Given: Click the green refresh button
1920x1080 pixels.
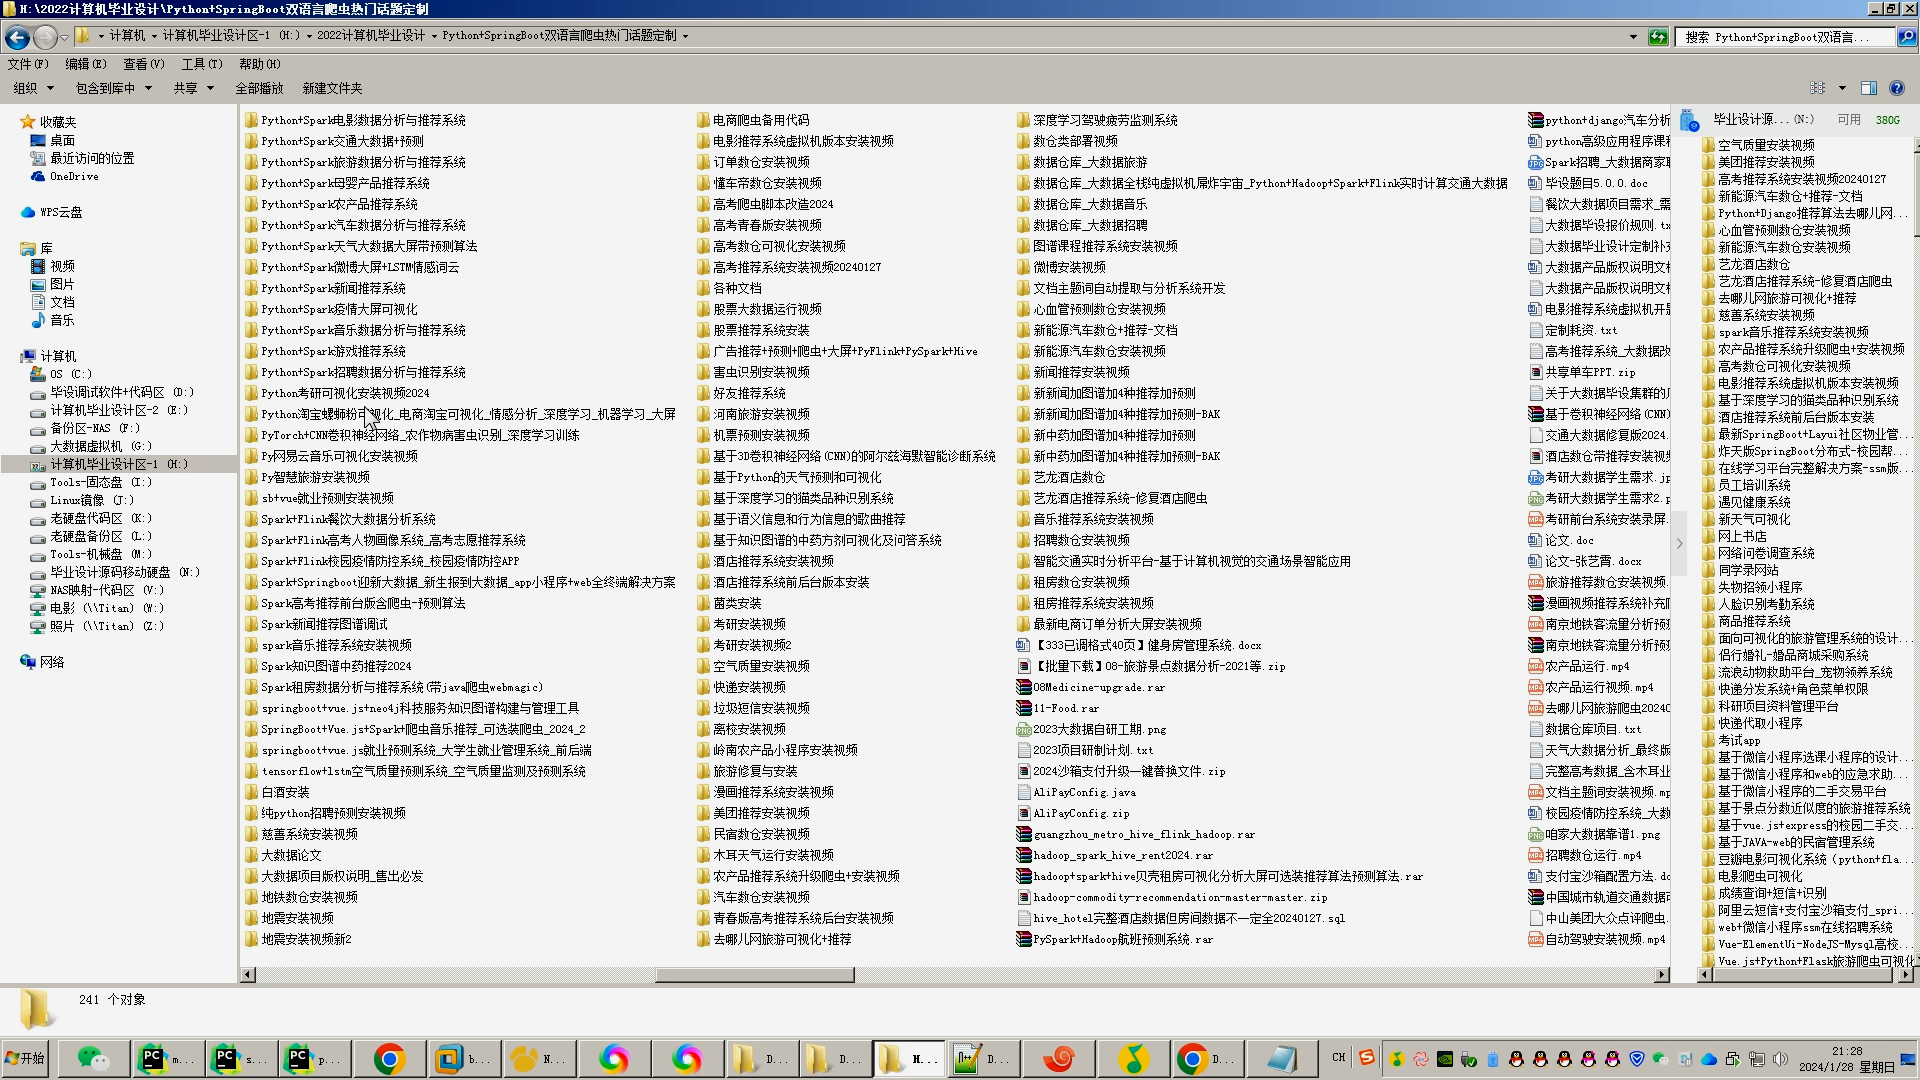Looking at the screenshot, I should pyautogui.click(x=1658, y=37).
